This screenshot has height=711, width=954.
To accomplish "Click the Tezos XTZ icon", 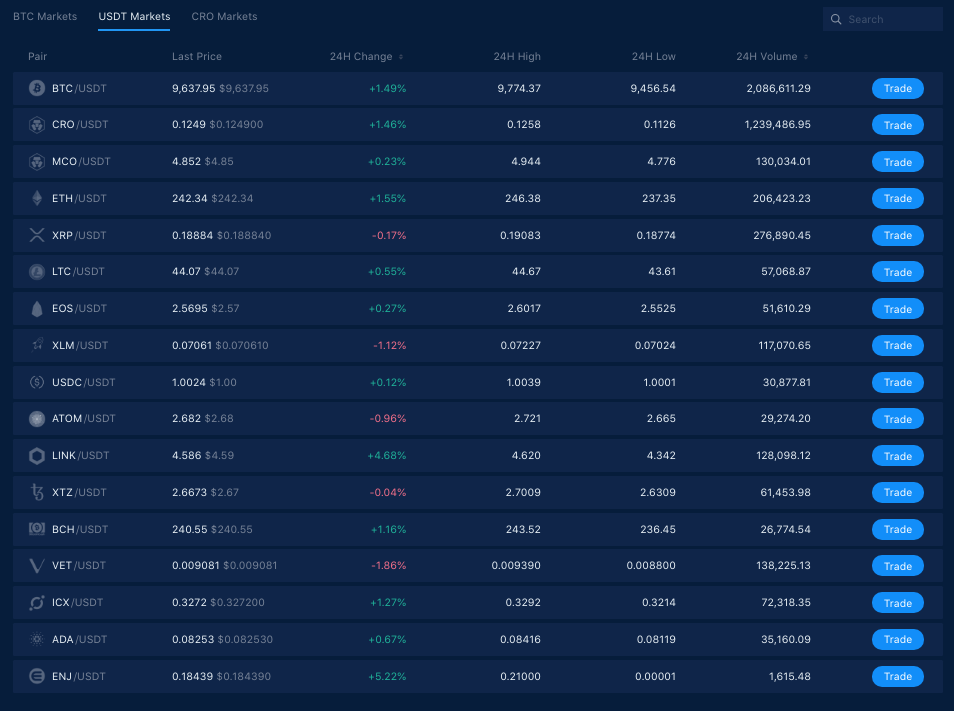I will click(x=37, y=492).
